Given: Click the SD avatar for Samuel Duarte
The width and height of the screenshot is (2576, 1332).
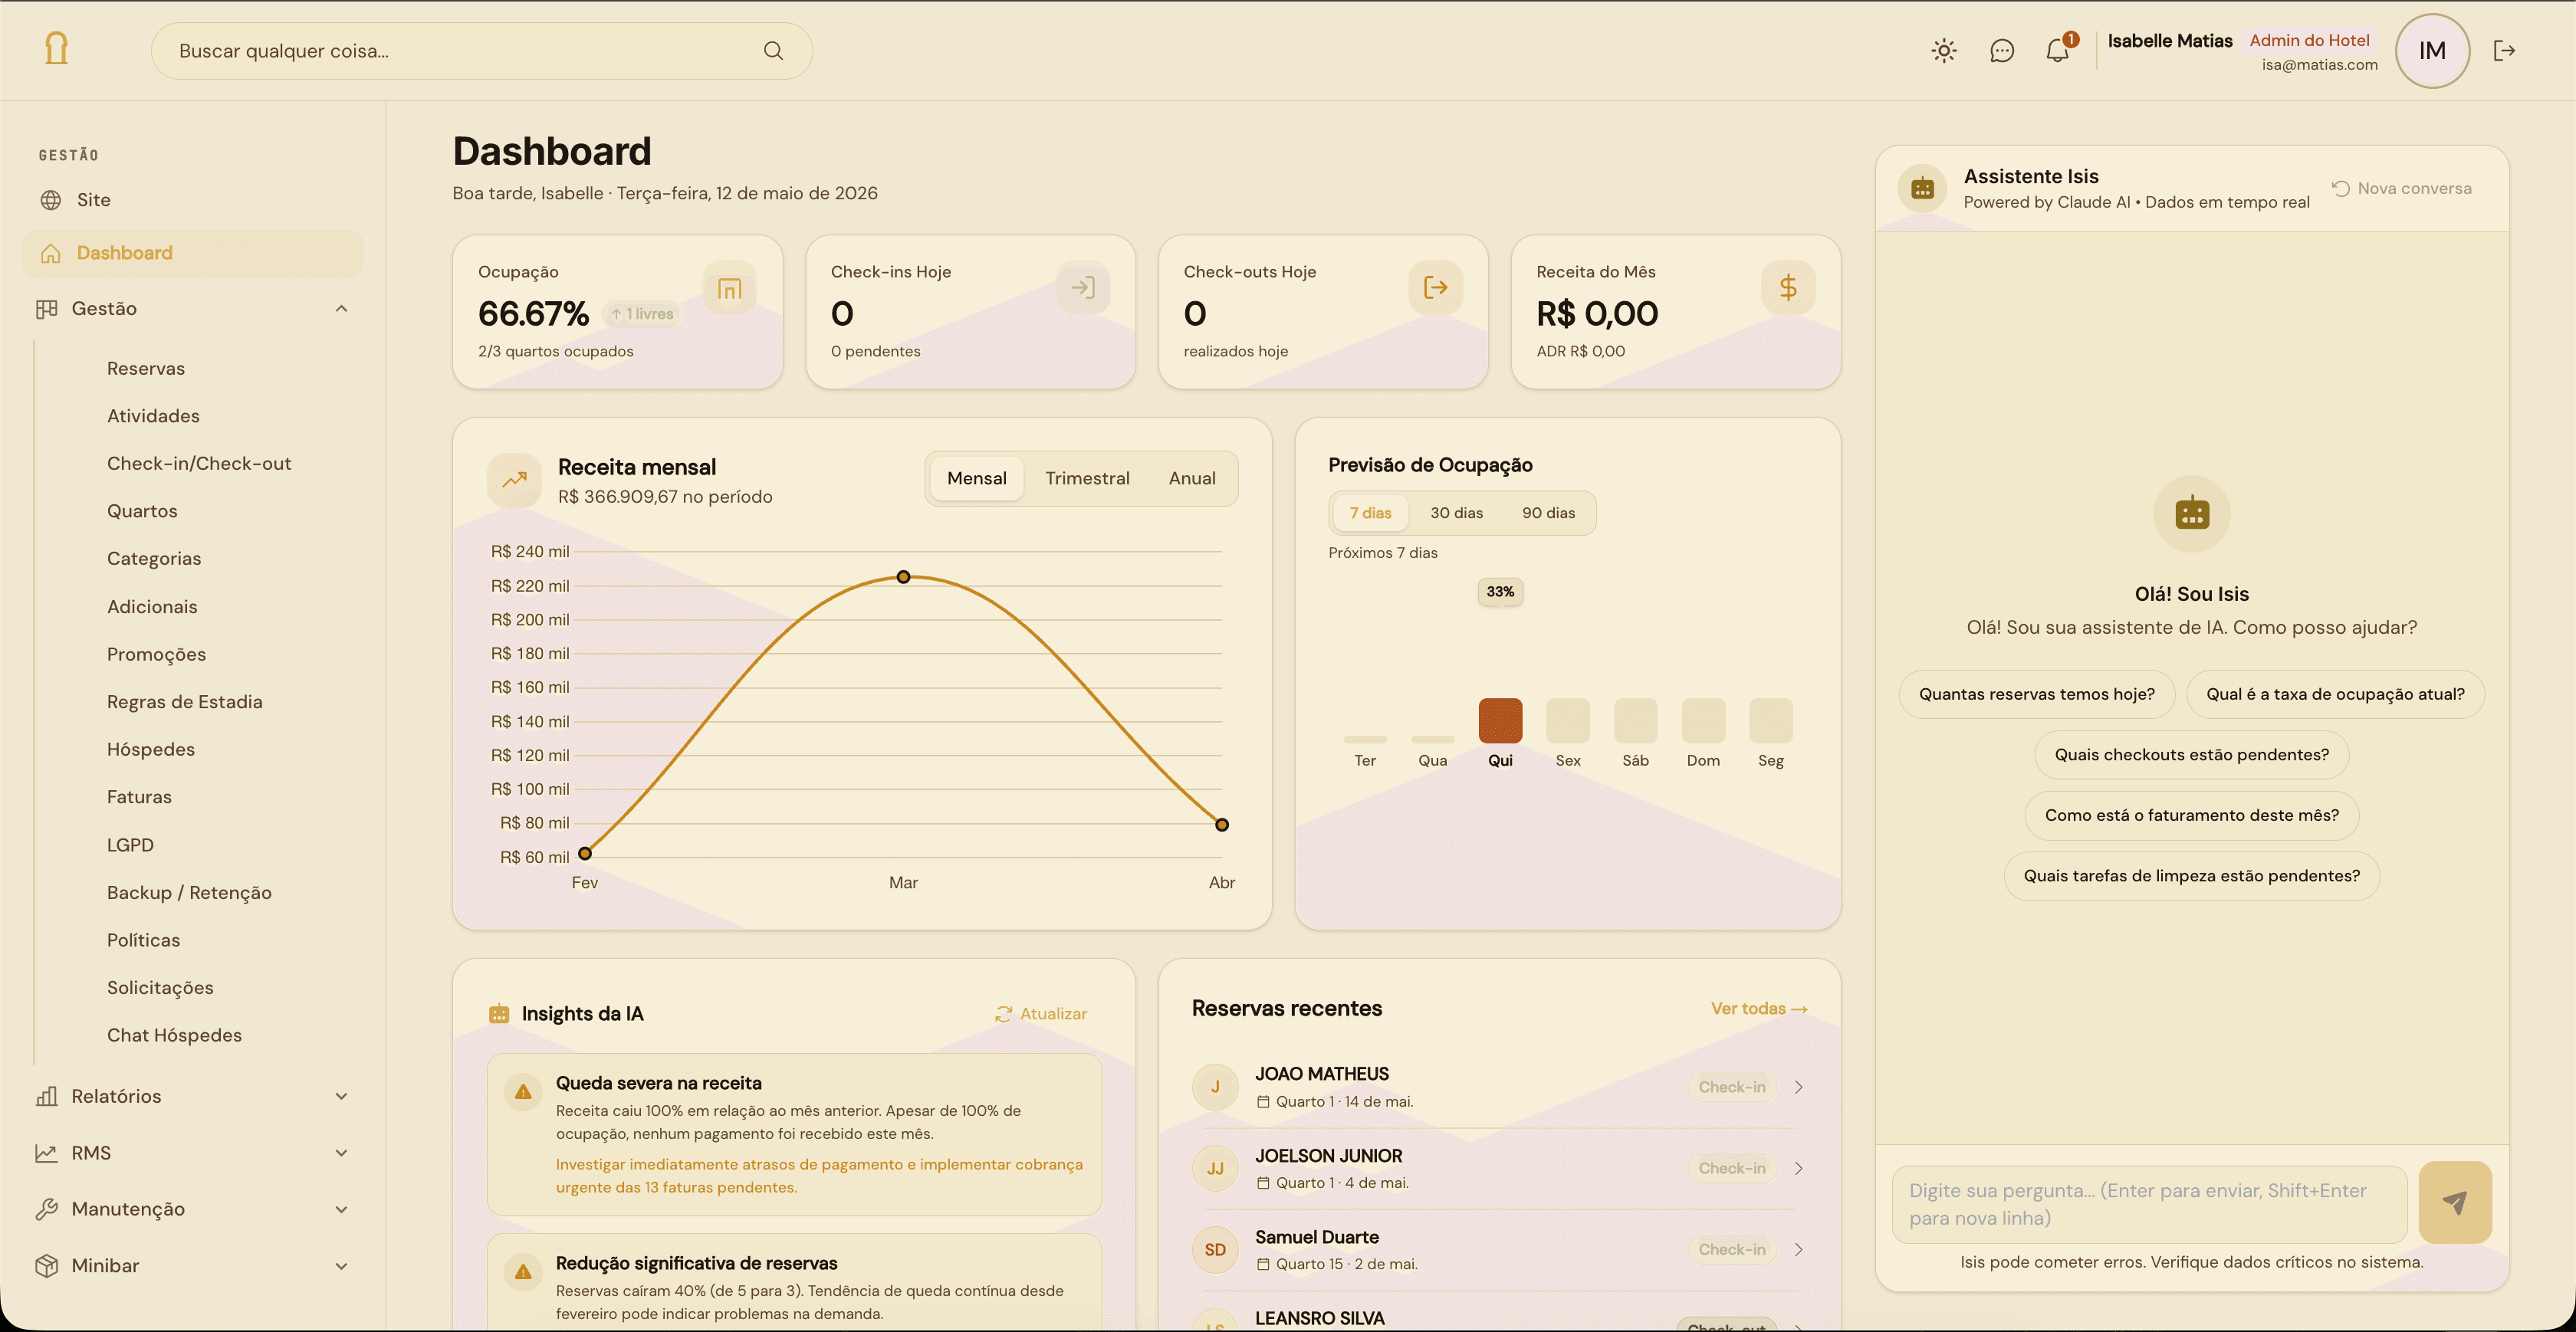Looking at the screenshot, I should [1215, 1250].
